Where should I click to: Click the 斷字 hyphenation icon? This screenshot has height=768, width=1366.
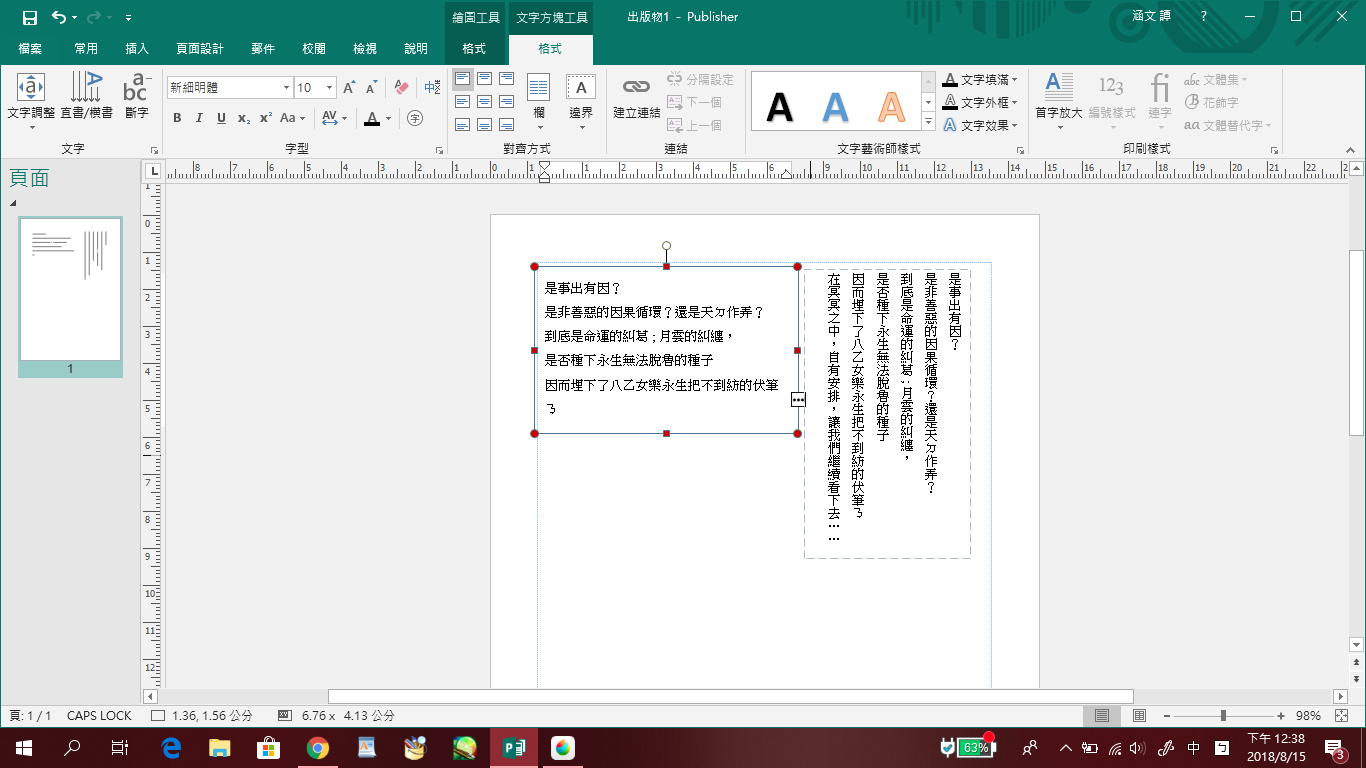pyautogui.click(x=137, y=96)
